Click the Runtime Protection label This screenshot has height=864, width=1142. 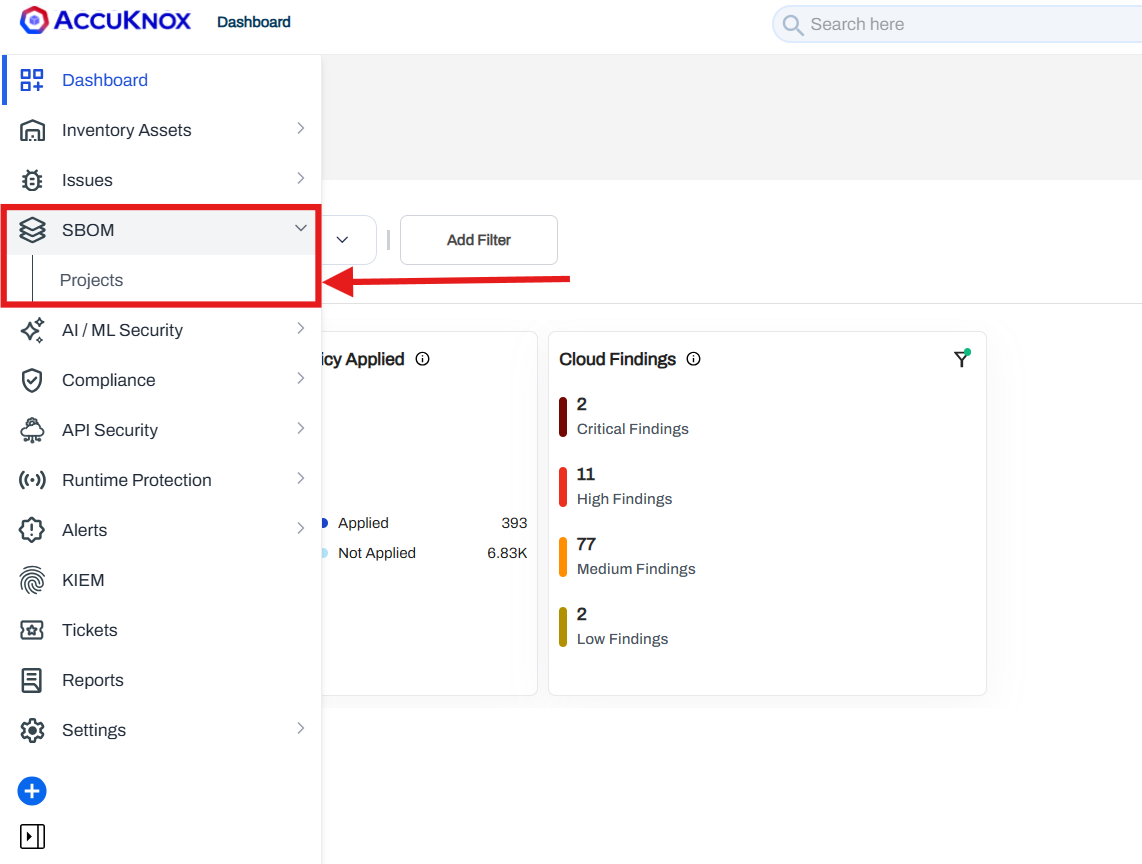(137, 480)
